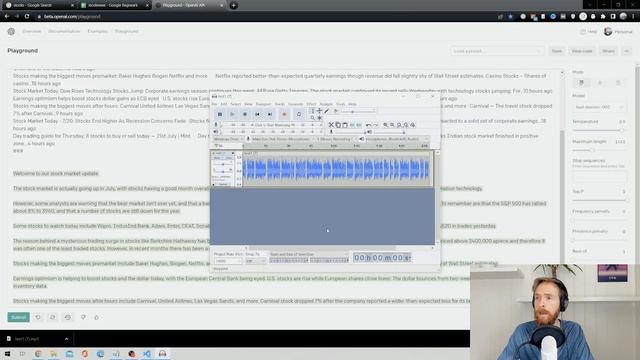Open Project Rate (Hz) dropdown
Image resolution: width=640 pixels, height=360 pixels.
(228, 261)
